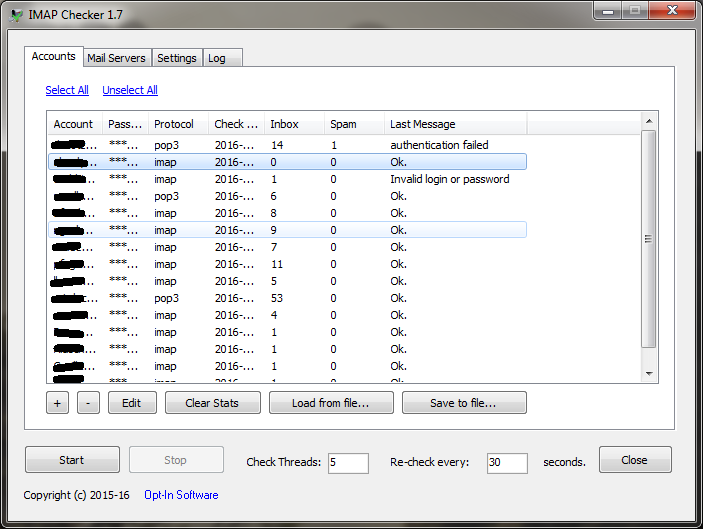Image resolution: width=703 pixels, height=529 pixels.
Task: Sort list by the Inbox column header
Action: [294, 124]
